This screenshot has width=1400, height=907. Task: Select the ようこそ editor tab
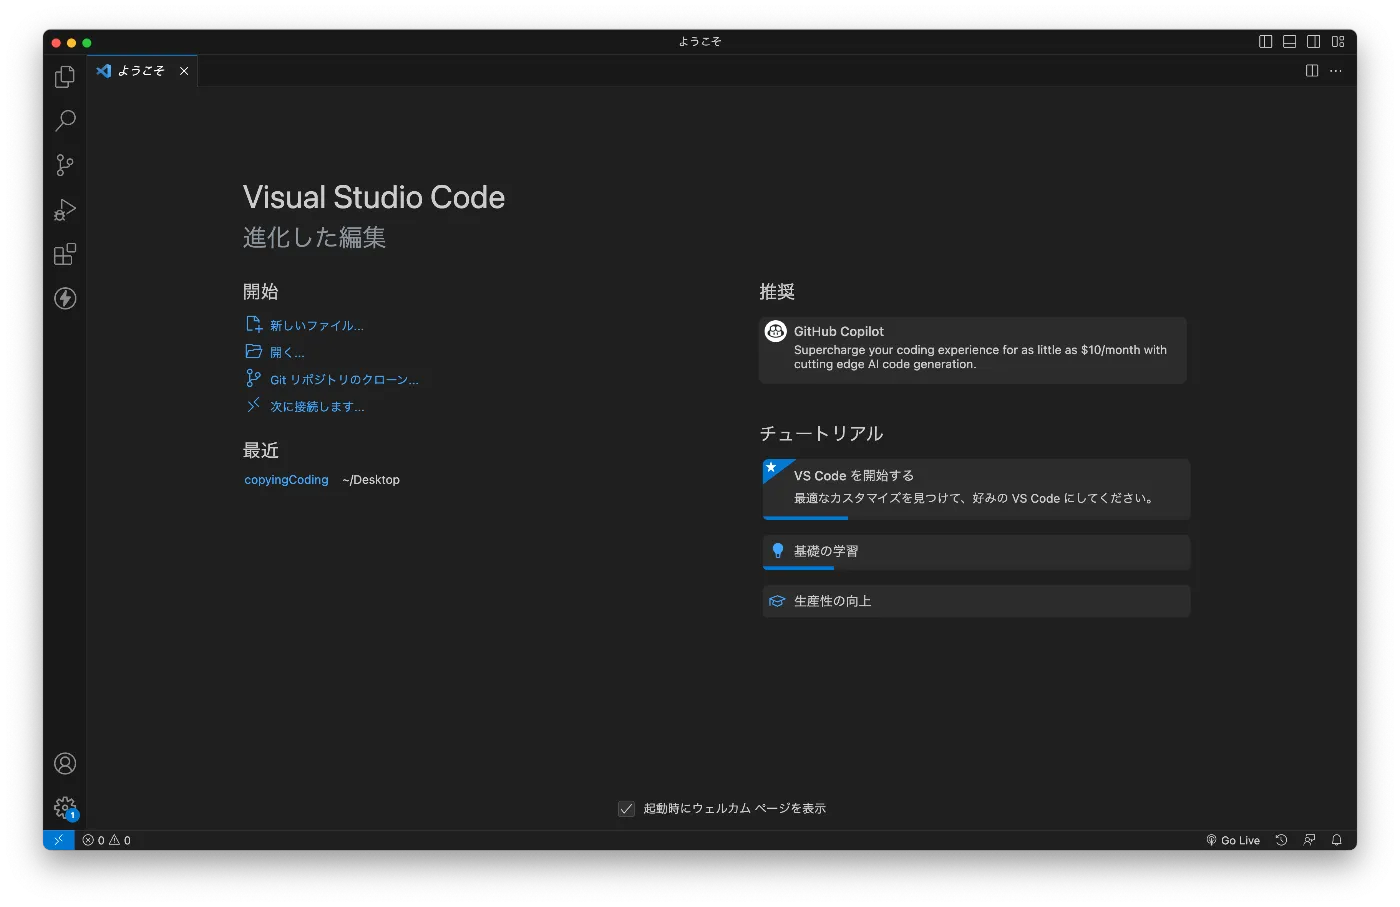(x=141, y=71)
